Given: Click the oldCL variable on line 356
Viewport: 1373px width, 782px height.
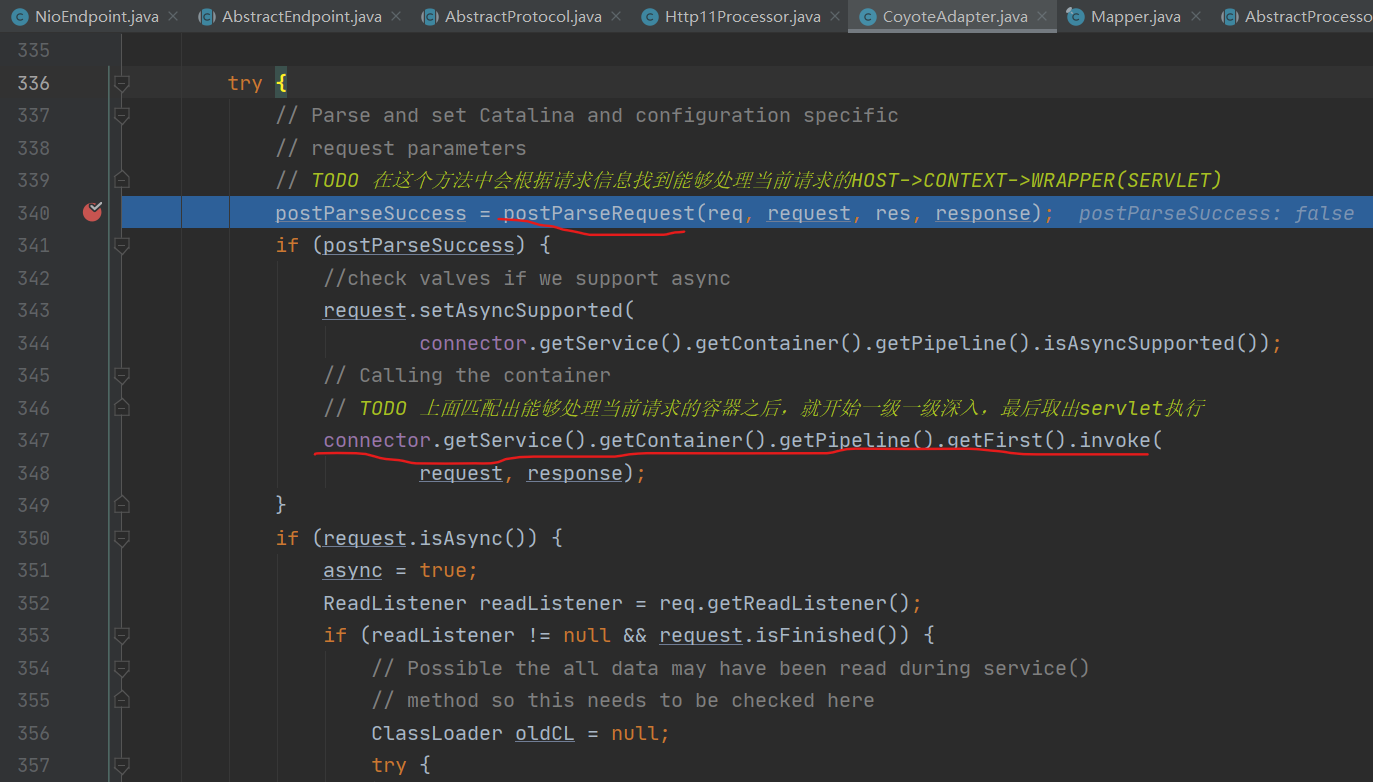Looking at the screenshot, I should [545, 733].
